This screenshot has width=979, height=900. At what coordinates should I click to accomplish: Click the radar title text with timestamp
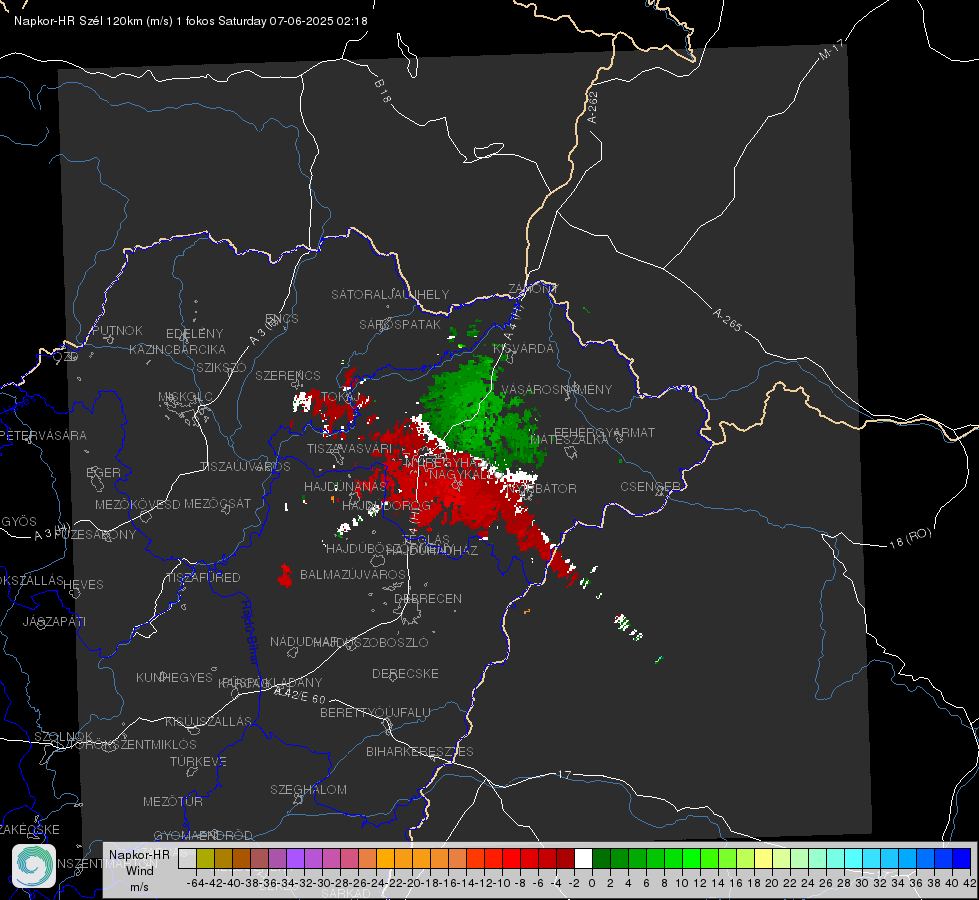tap(190, 21)
